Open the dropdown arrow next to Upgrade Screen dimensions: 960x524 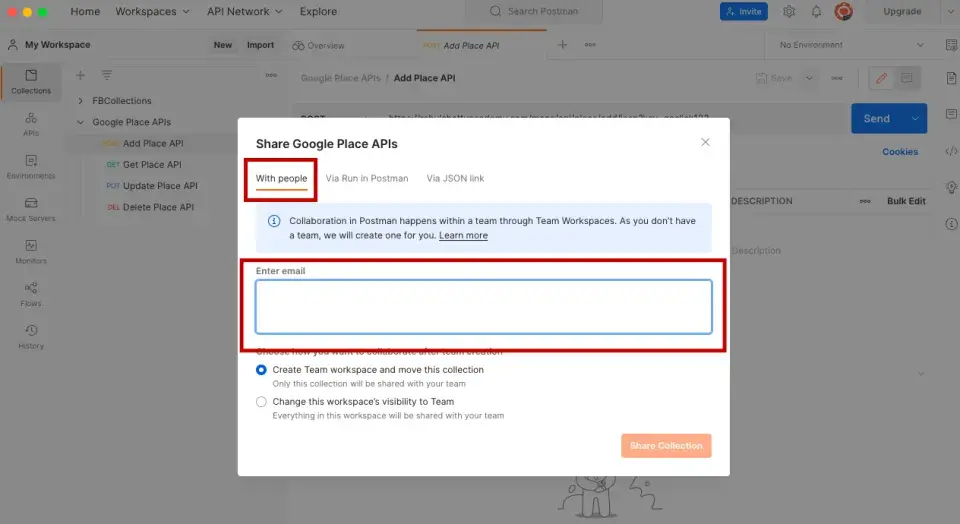tap(950, 12)
